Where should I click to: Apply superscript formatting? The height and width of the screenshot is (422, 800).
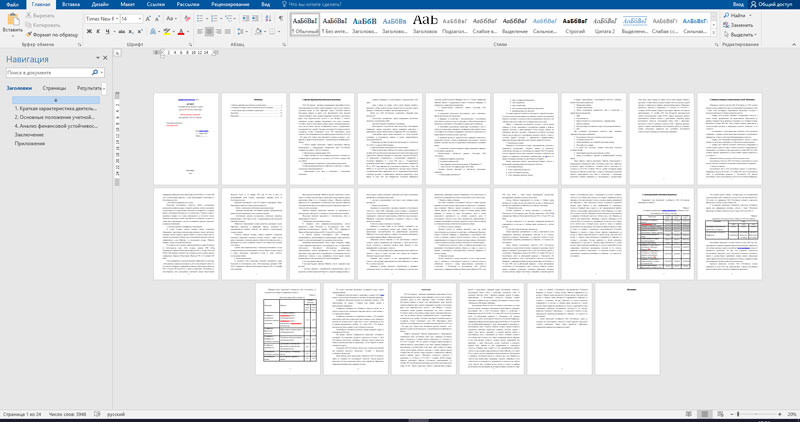139,32
